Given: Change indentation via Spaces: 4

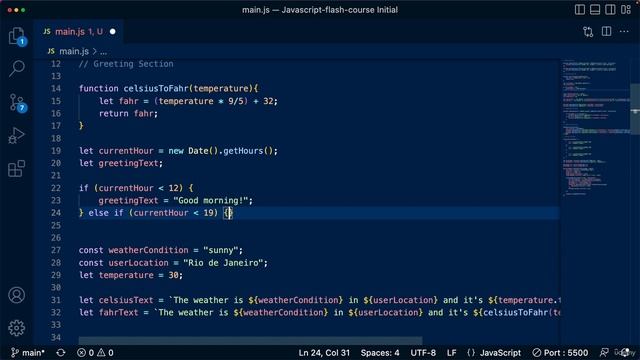Looking at the screenshot, I should pos(380,353).
